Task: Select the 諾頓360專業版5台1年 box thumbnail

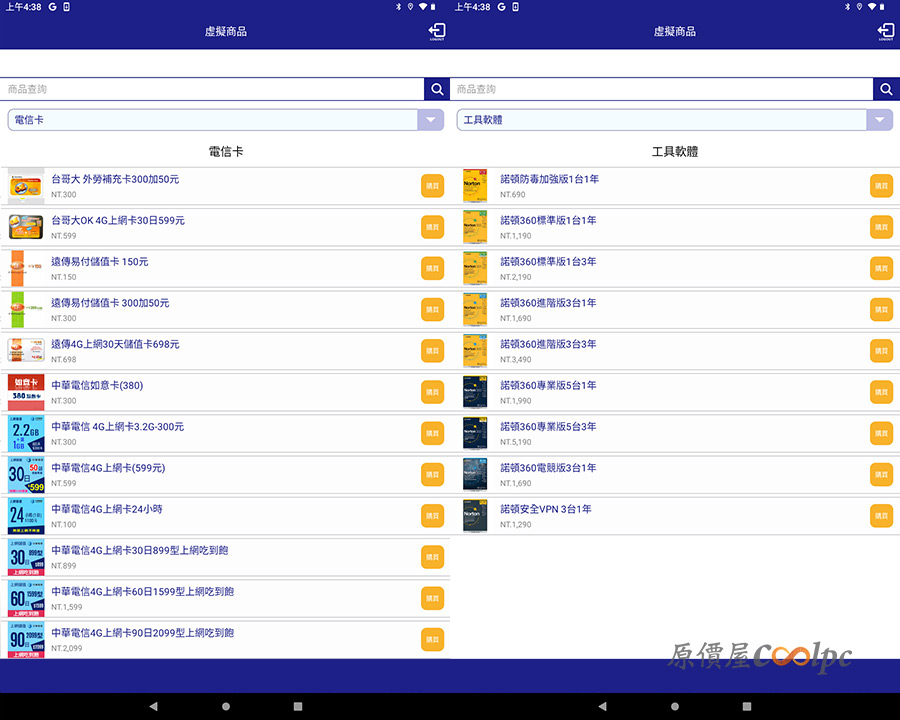Action: [475, 392]
